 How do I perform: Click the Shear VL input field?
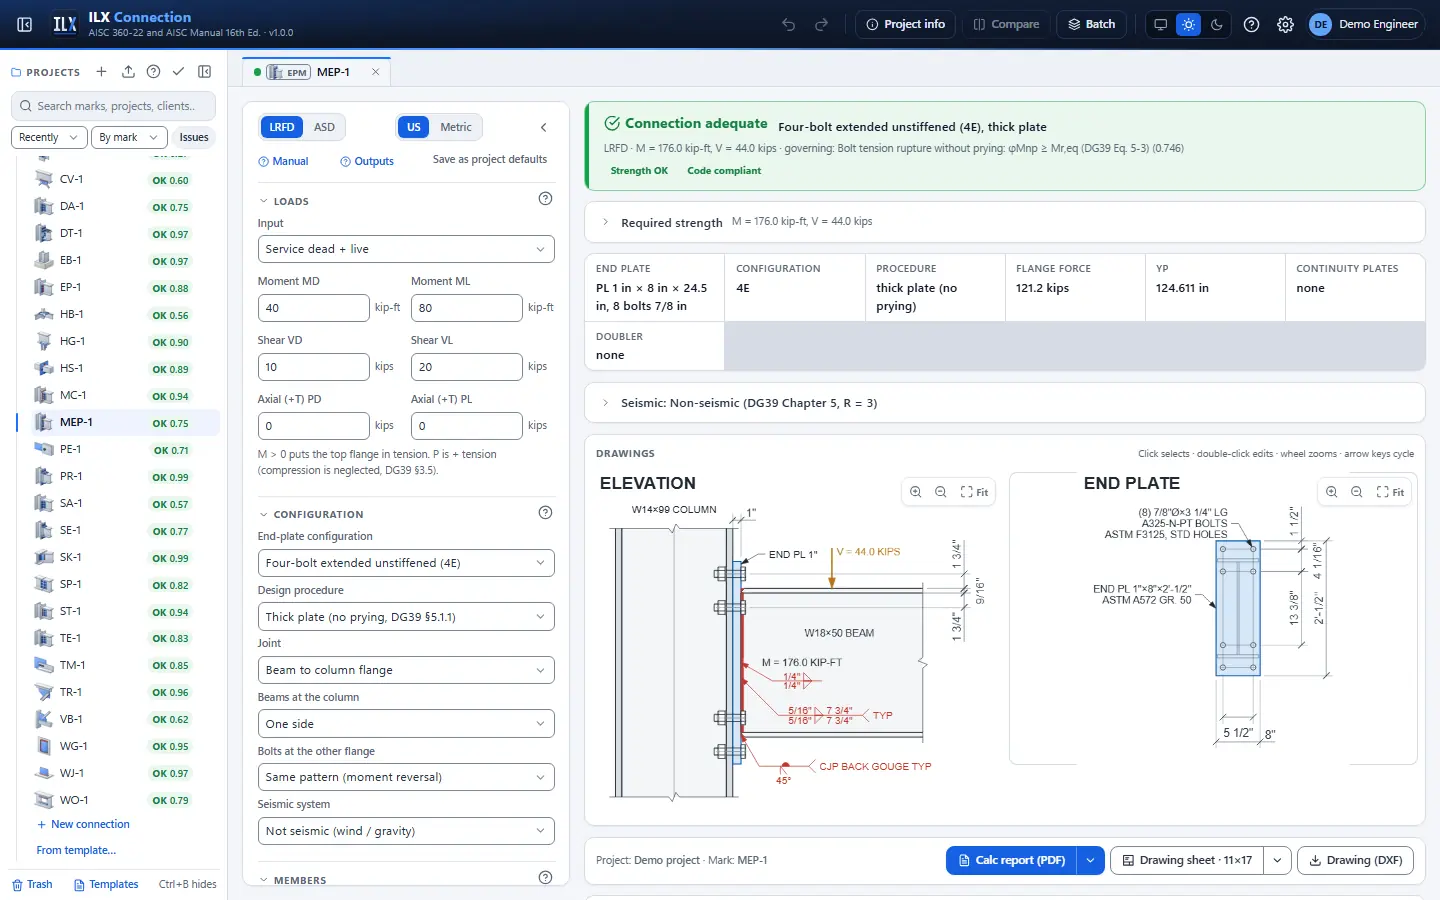(x=467, y=367)
